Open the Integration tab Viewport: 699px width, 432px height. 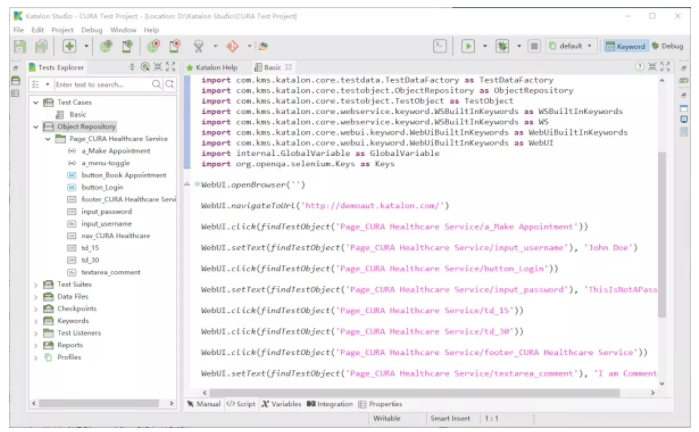click(x=330, y=404)
